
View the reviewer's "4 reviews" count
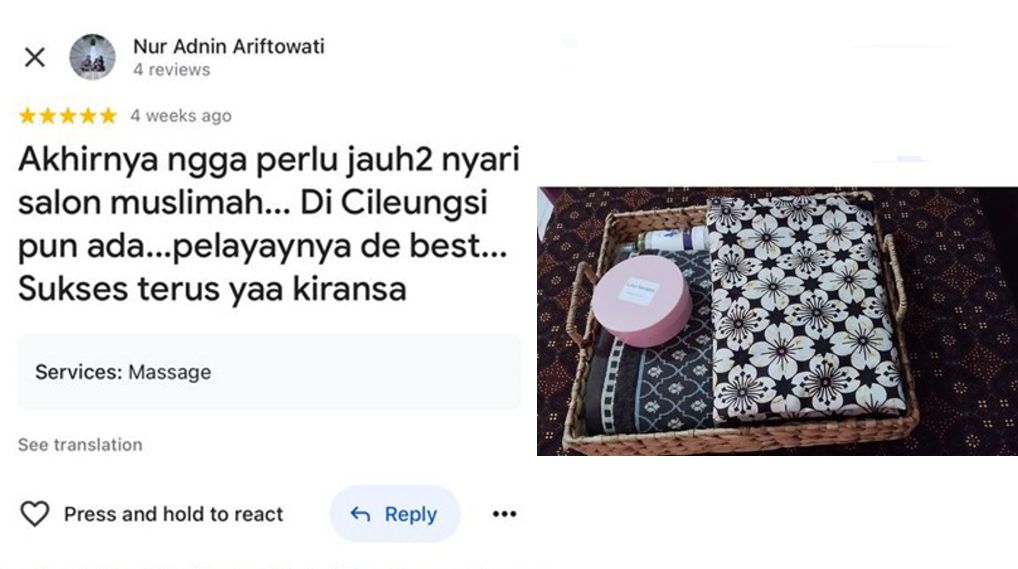click(x=171, y=70)
